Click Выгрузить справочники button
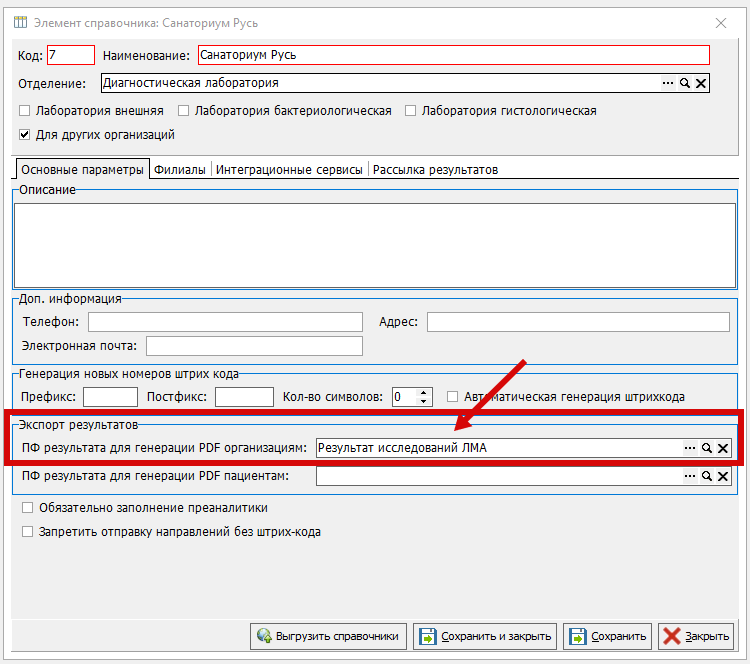The width and height of the screenshot is (750, 664). click(x=329, y=636)
